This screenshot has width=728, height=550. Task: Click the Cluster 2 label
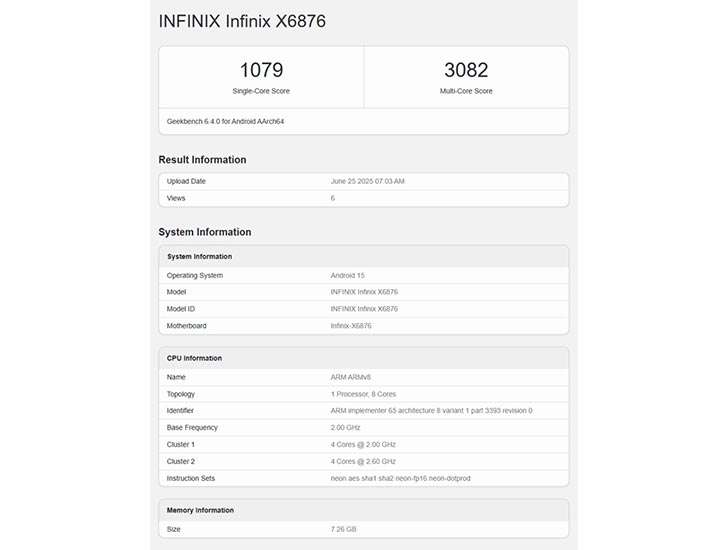(181, 461)
